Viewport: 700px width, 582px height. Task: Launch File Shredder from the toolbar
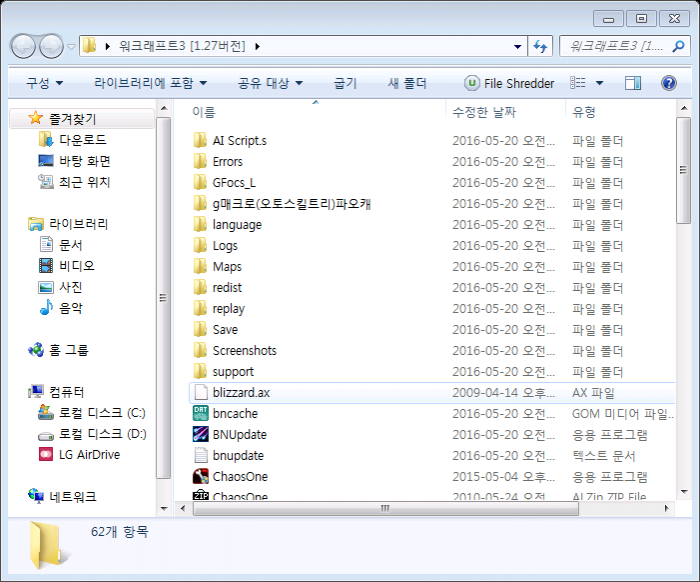pos(509,83)
